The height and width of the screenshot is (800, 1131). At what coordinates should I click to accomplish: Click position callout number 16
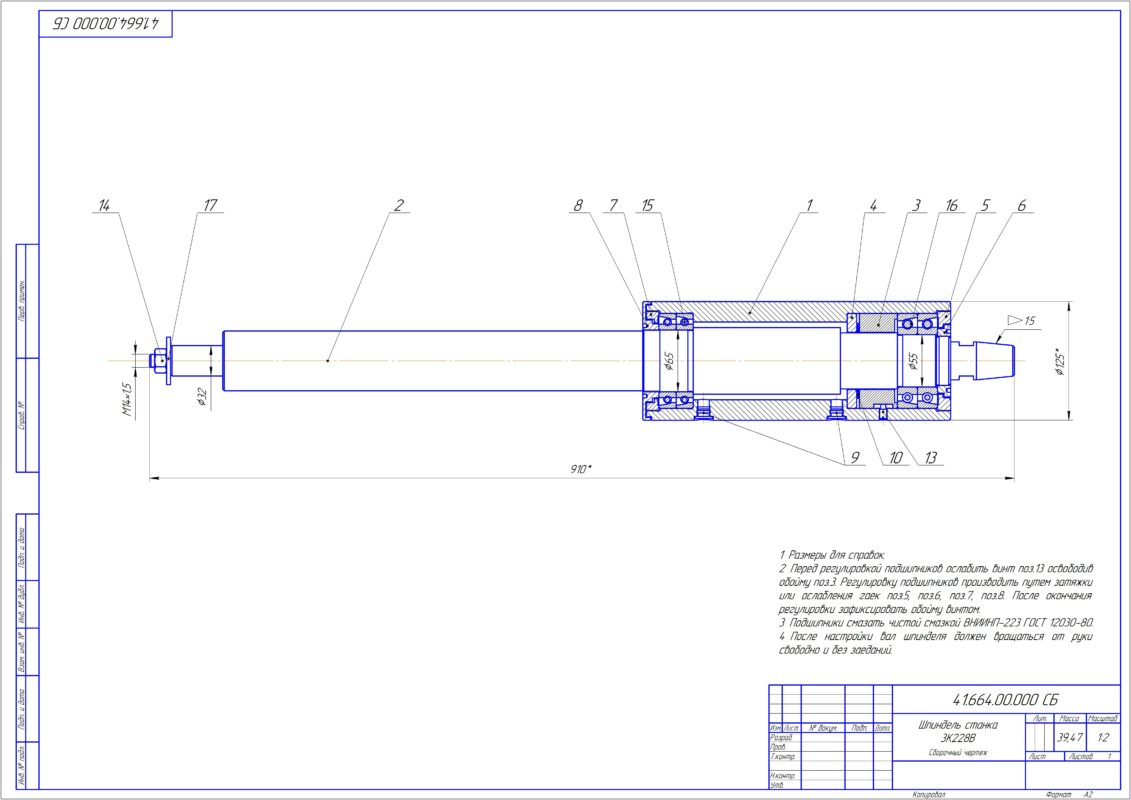click(951, 206)
